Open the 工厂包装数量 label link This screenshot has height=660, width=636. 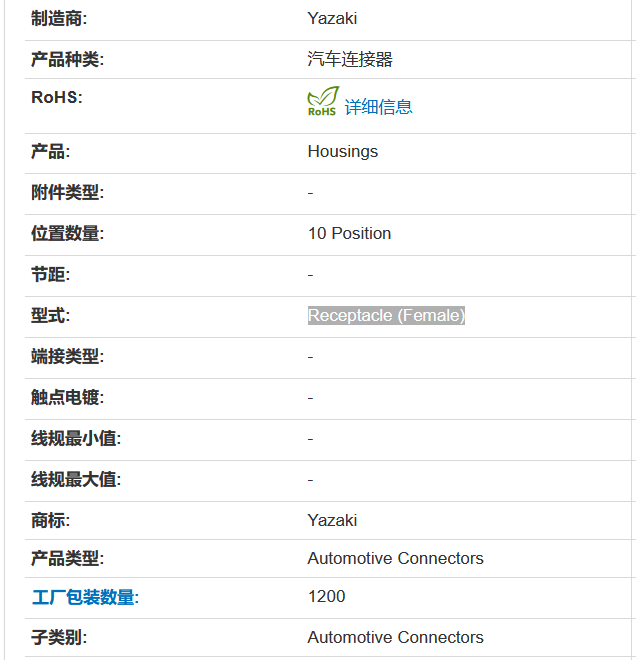point(85,597)
